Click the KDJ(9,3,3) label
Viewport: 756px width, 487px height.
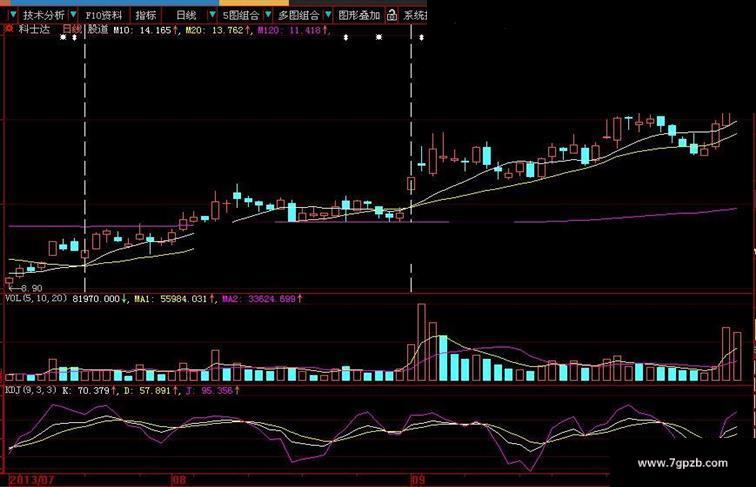[x=30, y=390]
